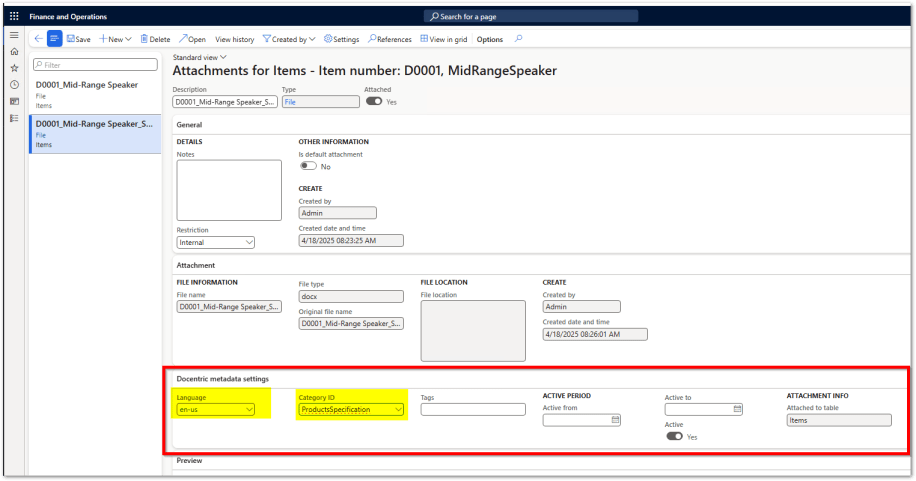Click the back arrow icon
Image resolution: width=916 pixels, height=481 pixels.
38,39
